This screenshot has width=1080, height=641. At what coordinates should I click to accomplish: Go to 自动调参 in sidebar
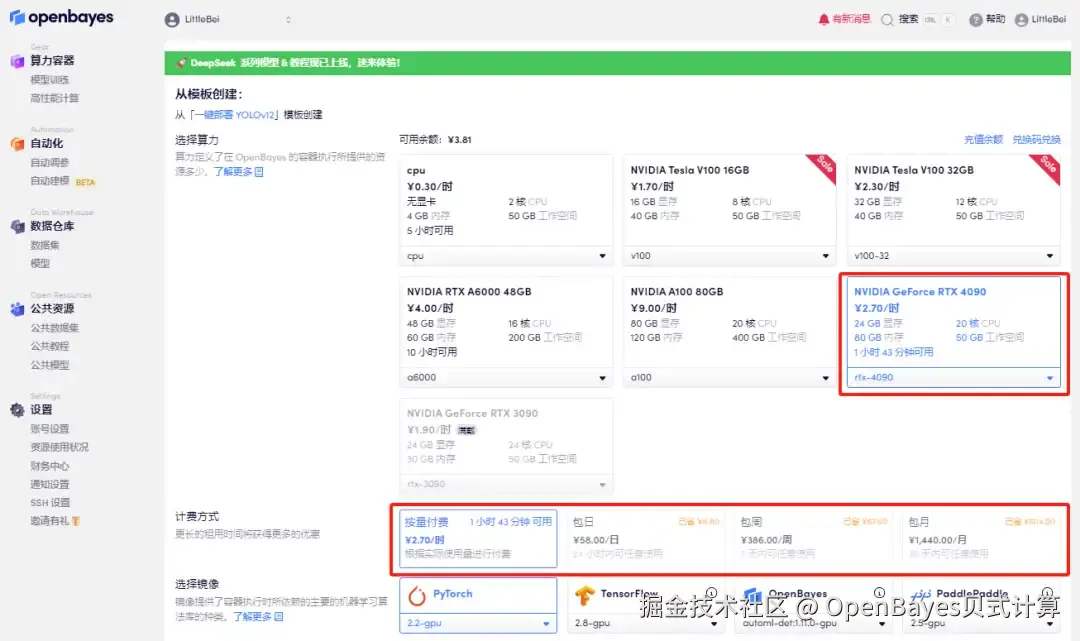(x=50, y=162)
